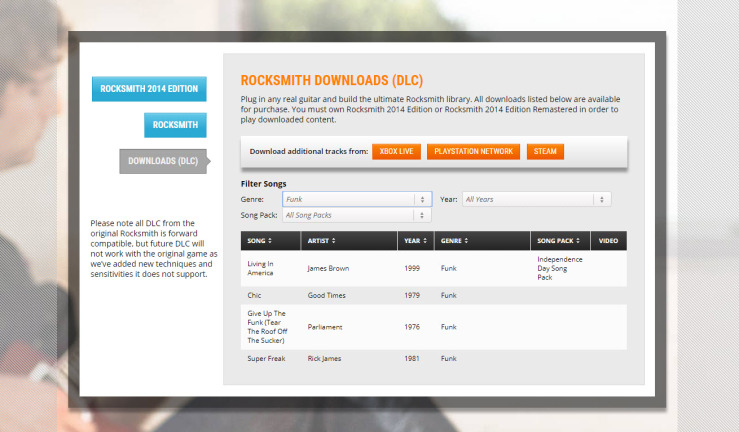This screenshot has height=432, width=739.
Task: Click the Year dropdown arrow stepper
Action: click(x=602, y=199)
